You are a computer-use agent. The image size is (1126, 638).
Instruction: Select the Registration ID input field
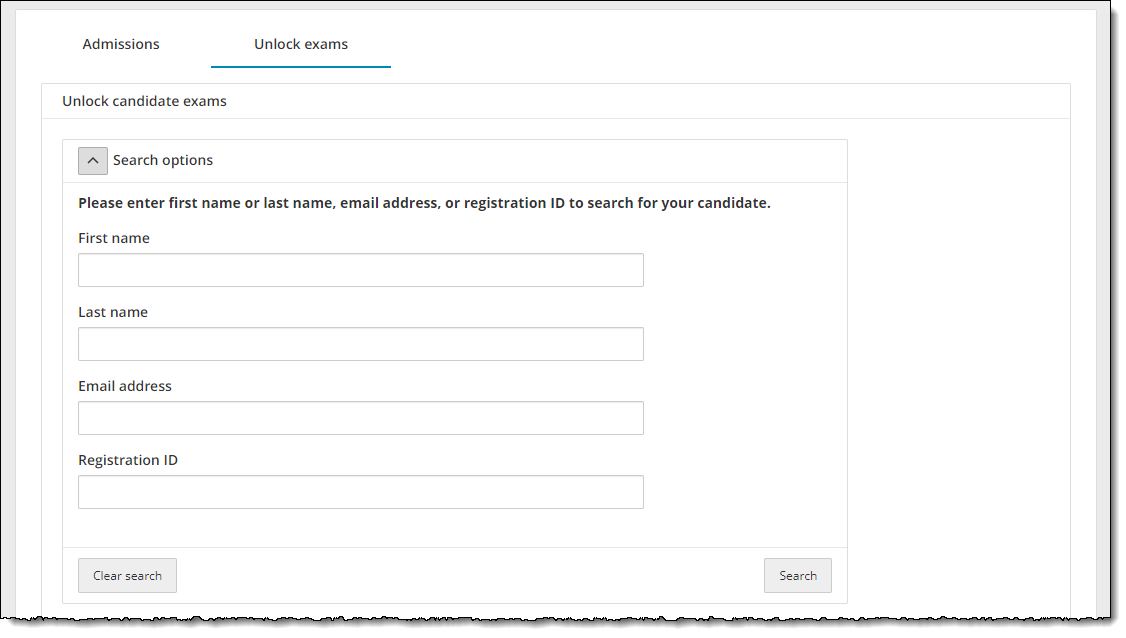(x=360, y=492)
